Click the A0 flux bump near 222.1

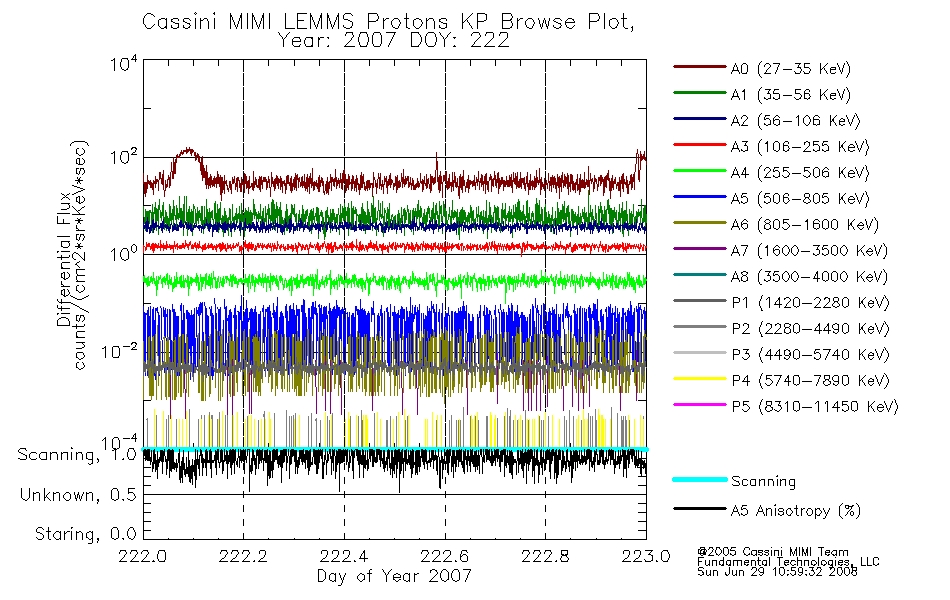(x=188, y=159)
